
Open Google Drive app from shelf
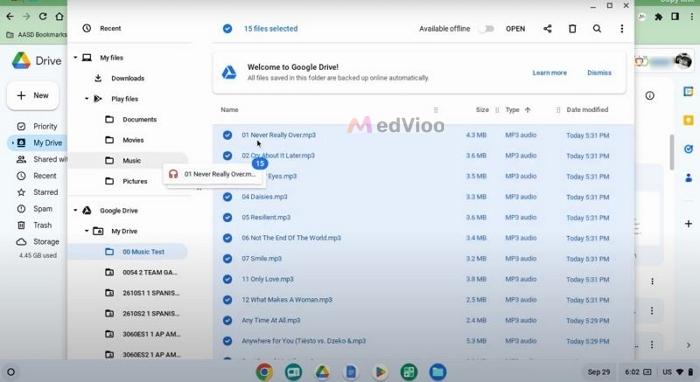tap(322, 372)
